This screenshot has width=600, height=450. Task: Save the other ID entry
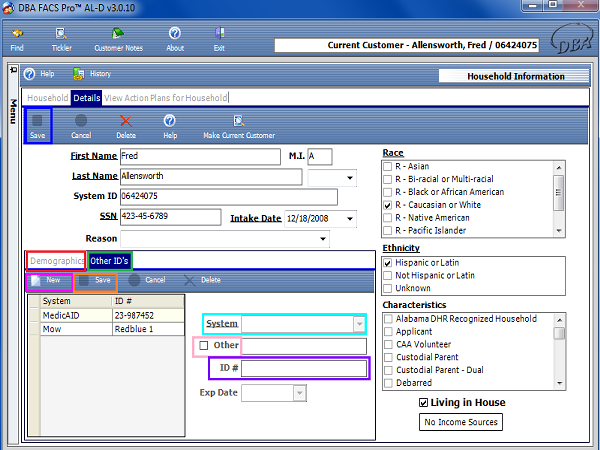(95, 281)
